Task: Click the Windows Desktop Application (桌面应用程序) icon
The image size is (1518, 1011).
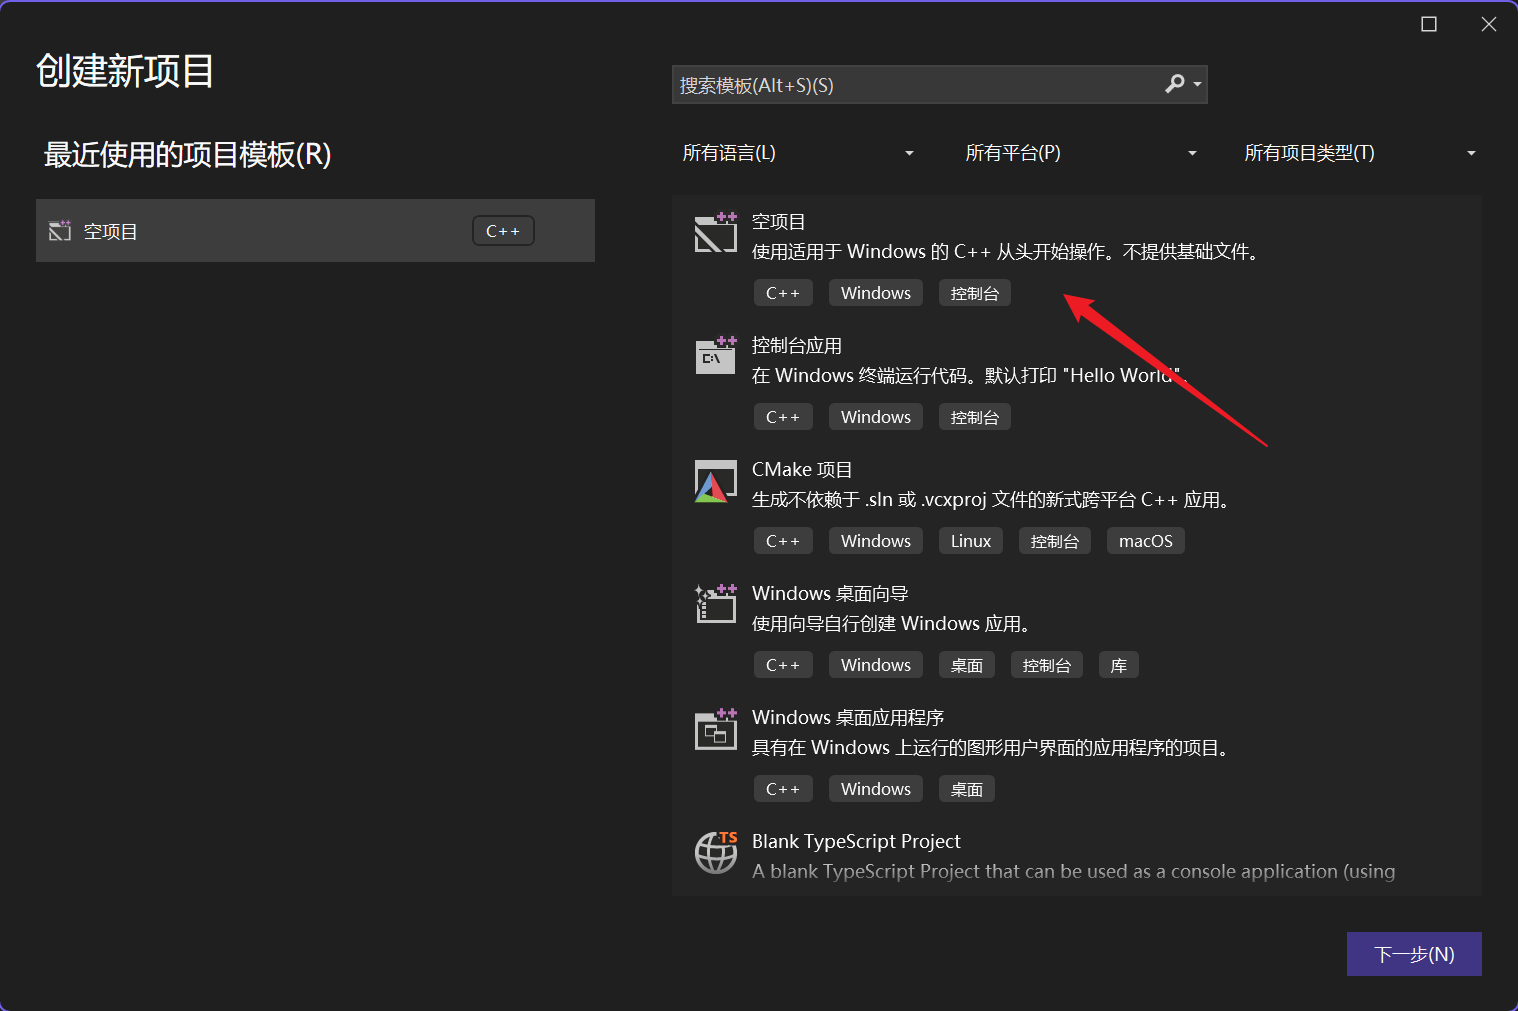Action: point(715,730)
